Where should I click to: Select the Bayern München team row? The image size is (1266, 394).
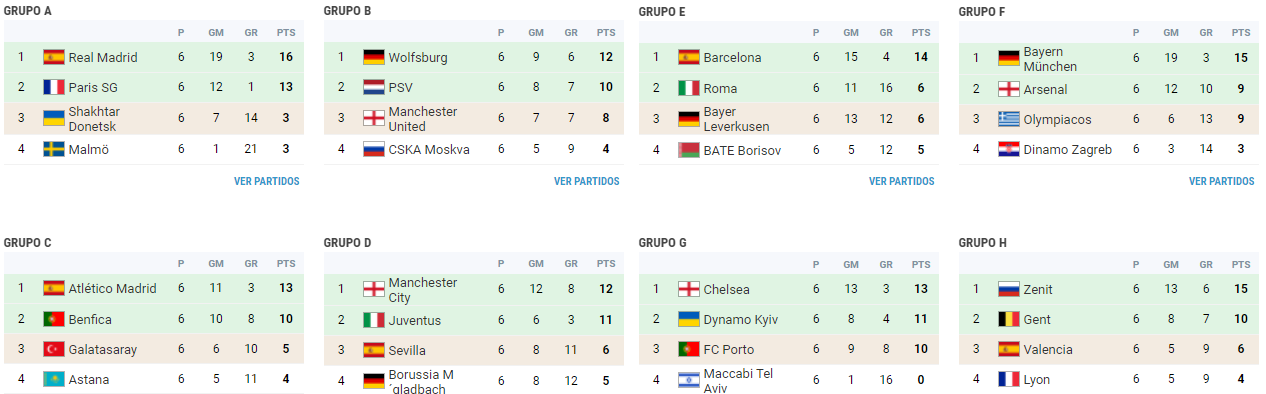click(1107, 58)
